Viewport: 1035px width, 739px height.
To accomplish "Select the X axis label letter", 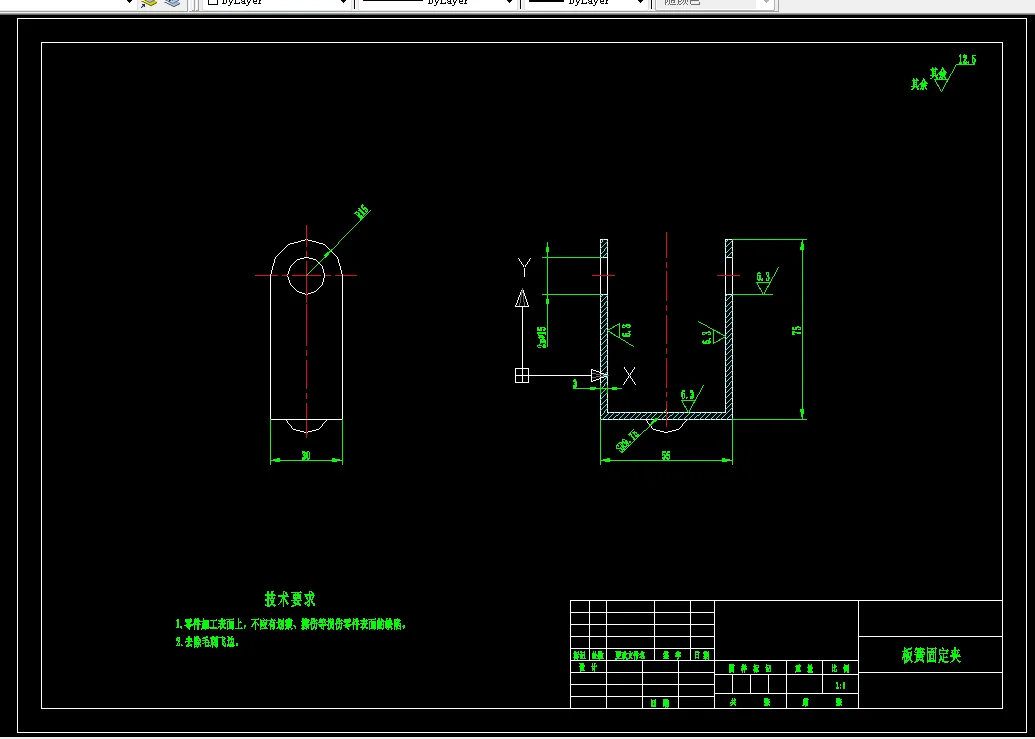I will (630, 377).
